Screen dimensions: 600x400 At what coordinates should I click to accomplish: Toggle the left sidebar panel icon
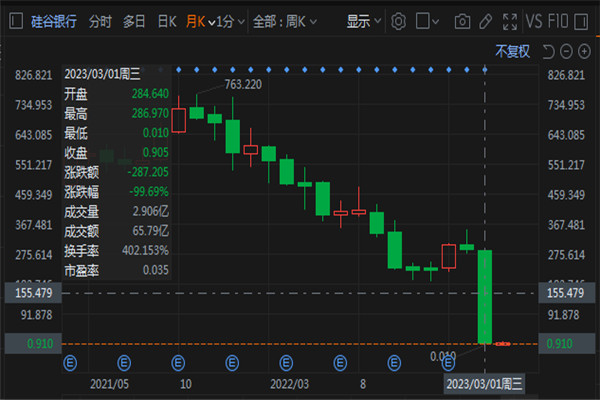[x=16, y=21]
